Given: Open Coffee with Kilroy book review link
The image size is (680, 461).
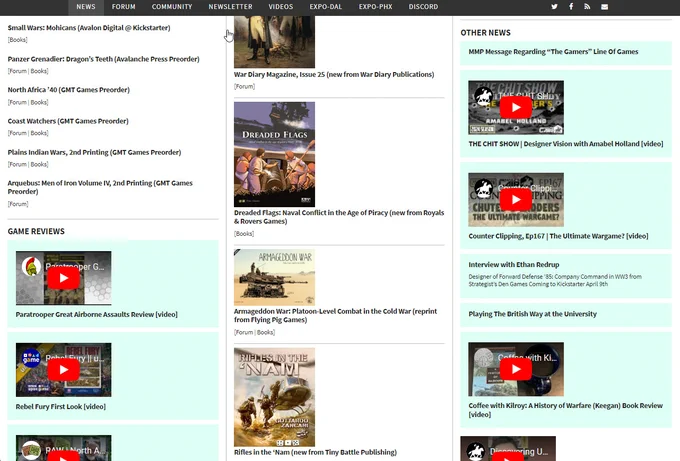Looking at the screenshot, I should [x=566, y=410].
